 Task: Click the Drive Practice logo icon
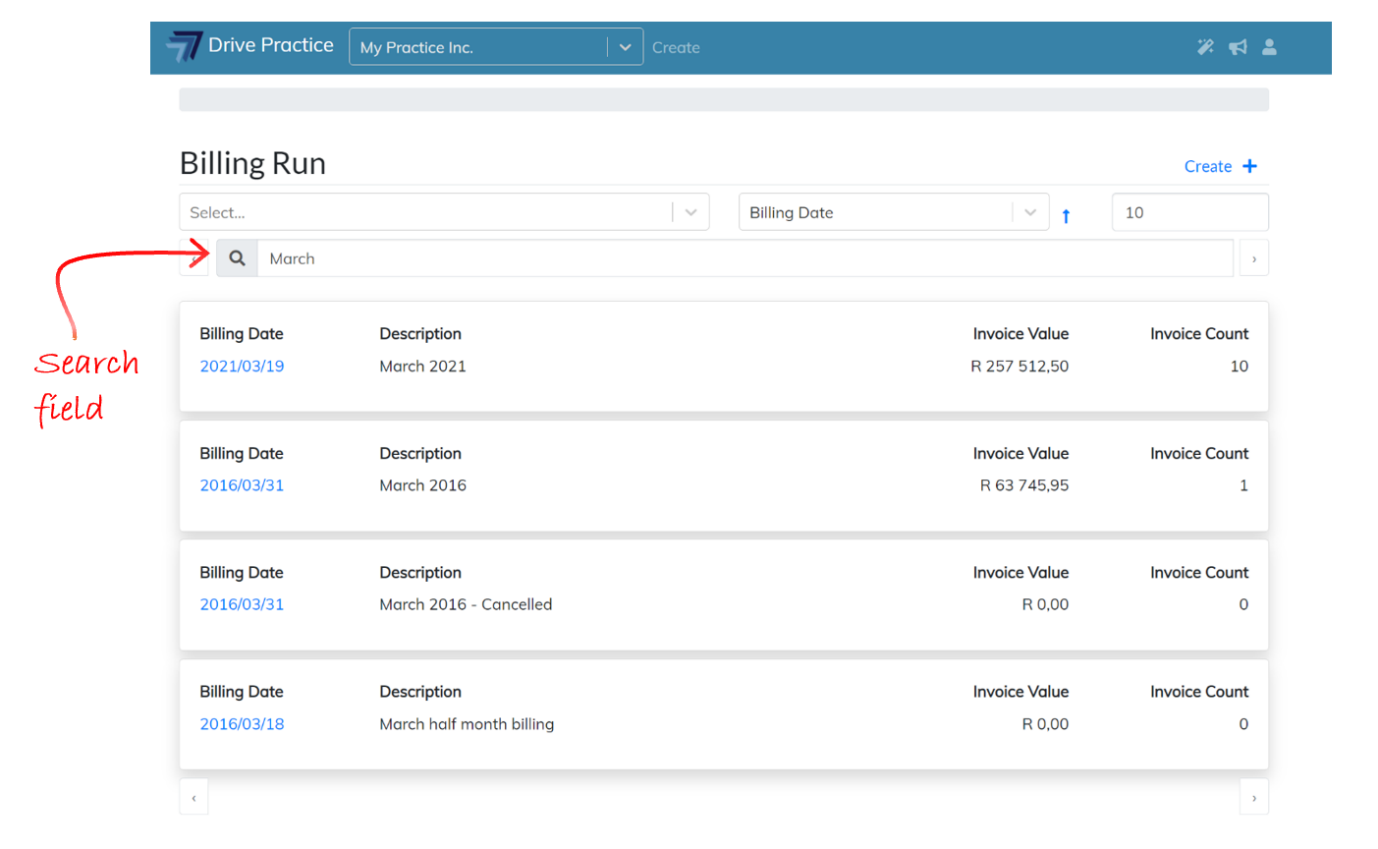coord(184,47)
